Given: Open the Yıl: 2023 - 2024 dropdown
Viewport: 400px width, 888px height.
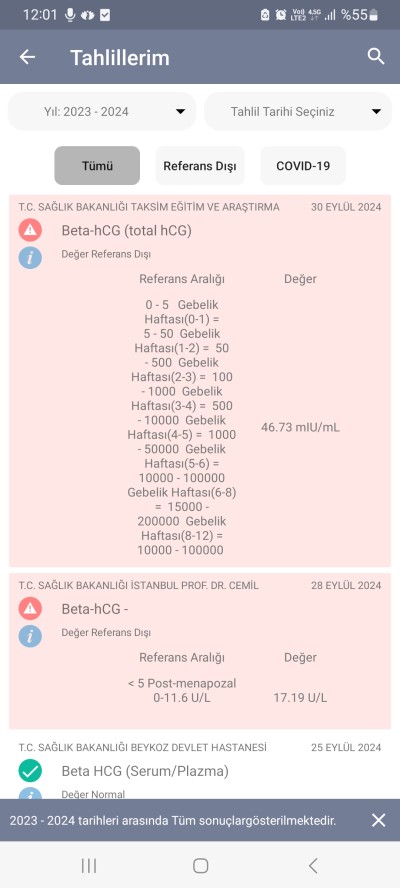Looking at the screenshot, I should point(102,112).
